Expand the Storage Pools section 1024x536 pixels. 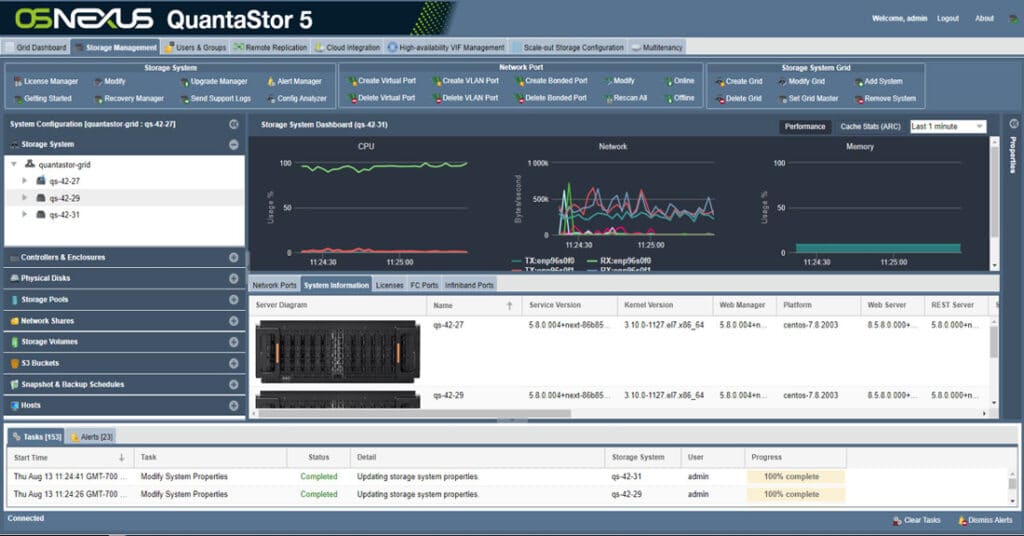[x=234, y=300]
